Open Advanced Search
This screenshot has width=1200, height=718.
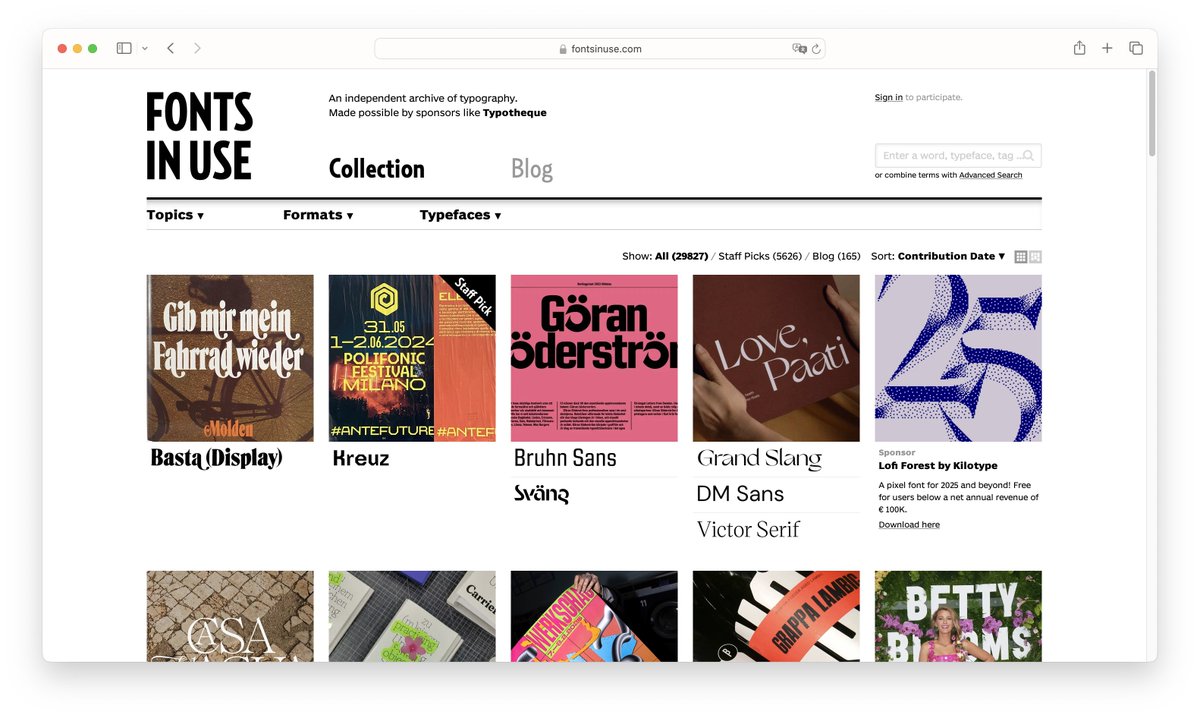(991, 174)
